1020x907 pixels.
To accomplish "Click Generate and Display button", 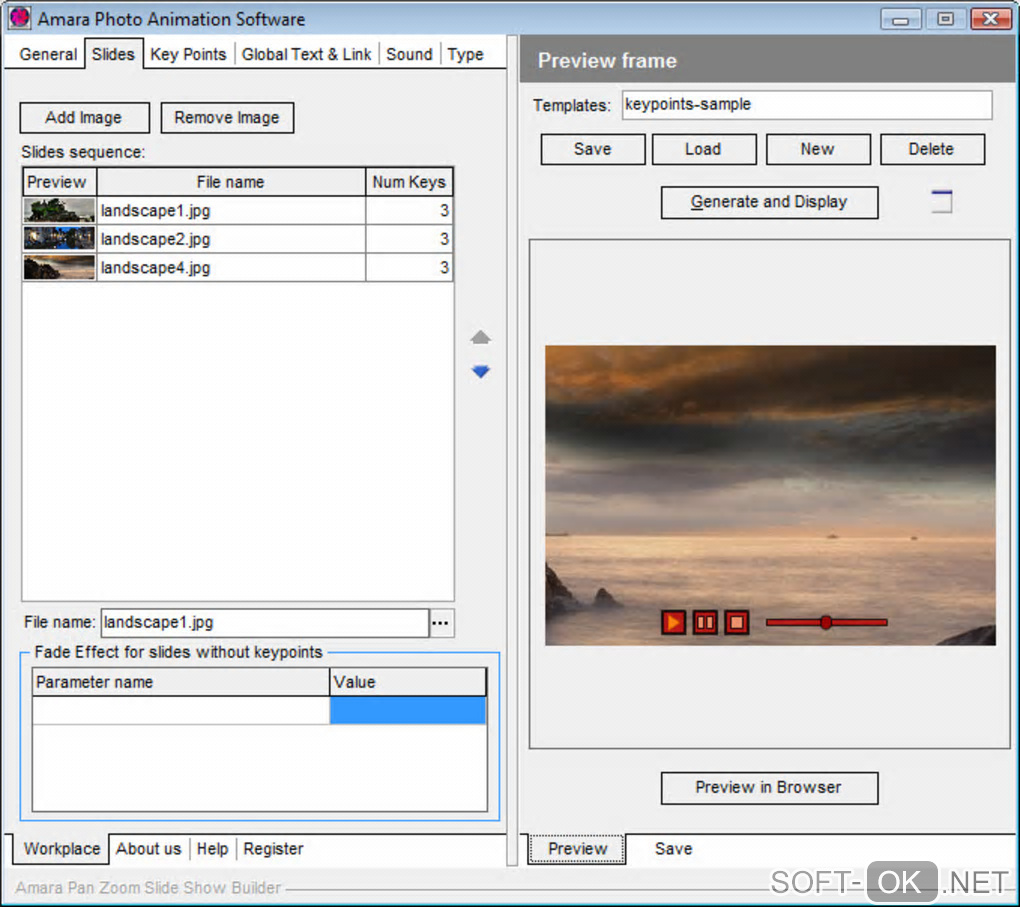I will (x=770, y=202).
